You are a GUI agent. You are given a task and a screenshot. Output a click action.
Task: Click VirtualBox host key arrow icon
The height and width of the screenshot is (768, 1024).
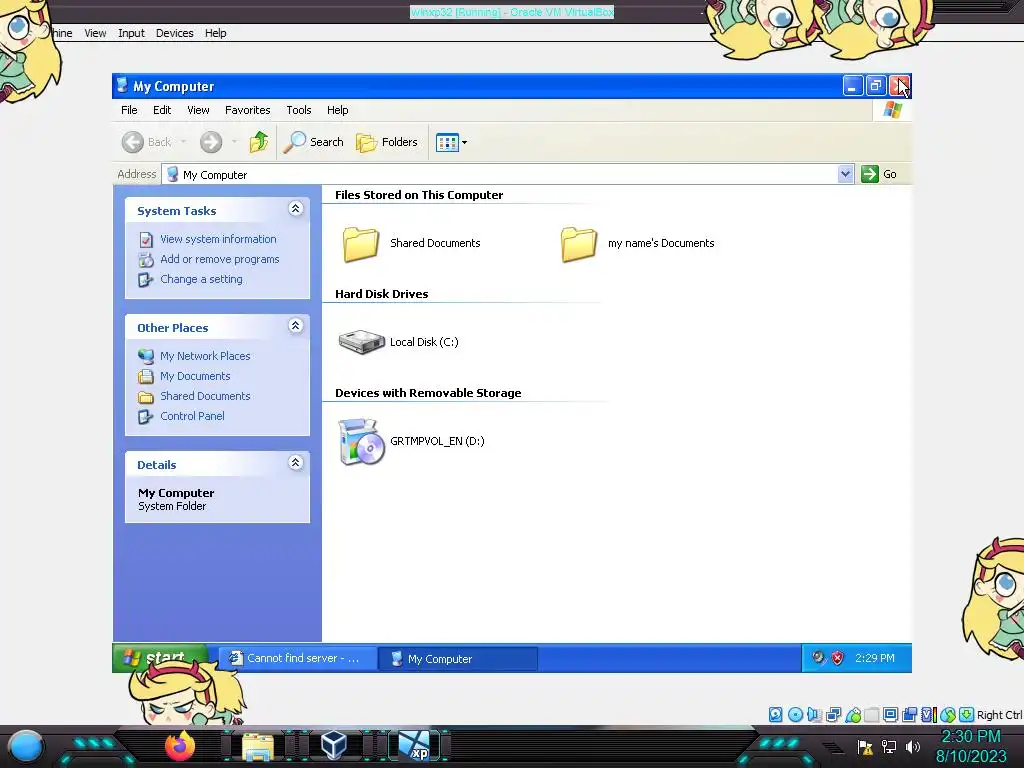967,714
